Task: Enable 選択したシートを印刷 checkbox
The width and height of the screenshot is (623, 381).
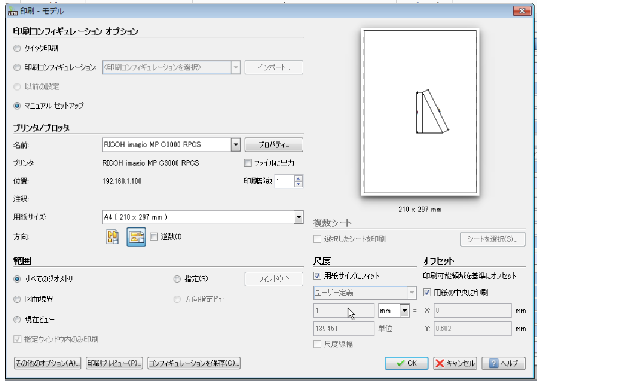Action: coord(317,239)
